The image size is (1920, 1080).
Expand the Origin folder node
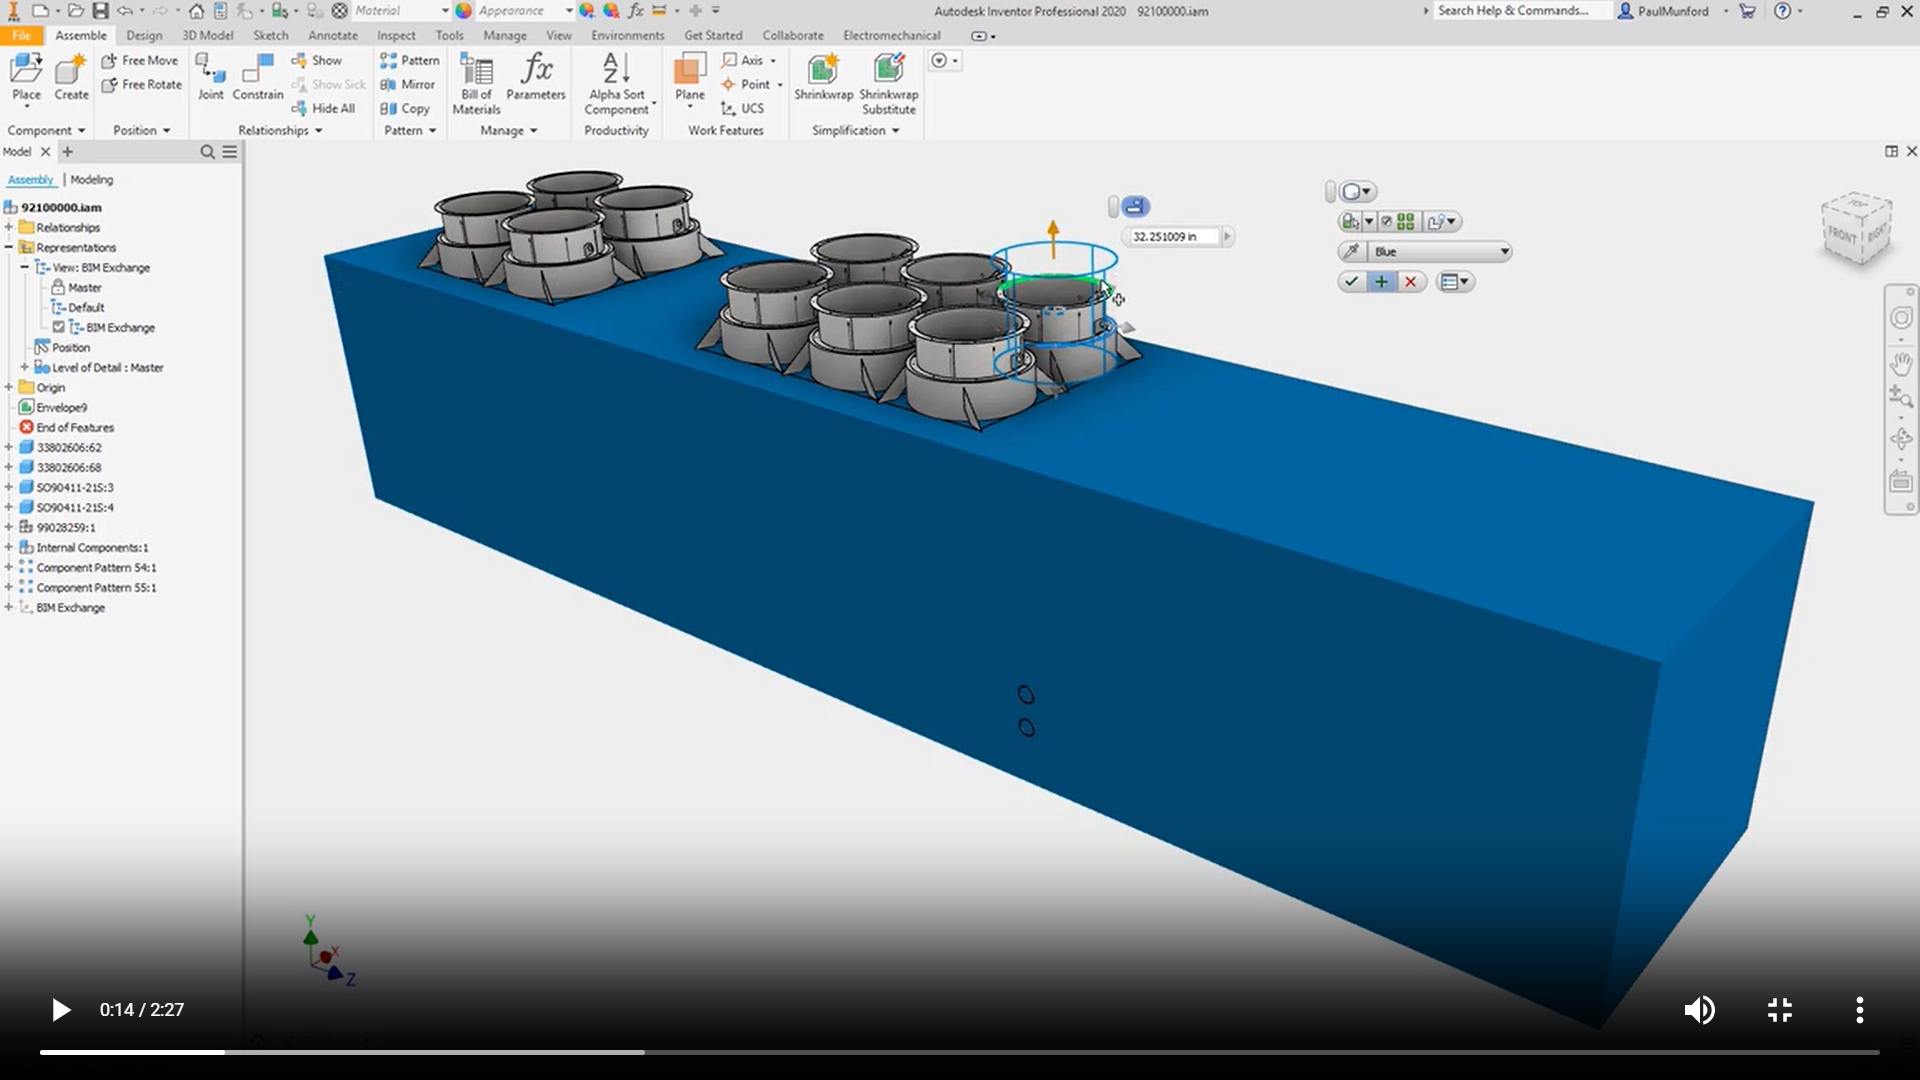click(9, 387)
